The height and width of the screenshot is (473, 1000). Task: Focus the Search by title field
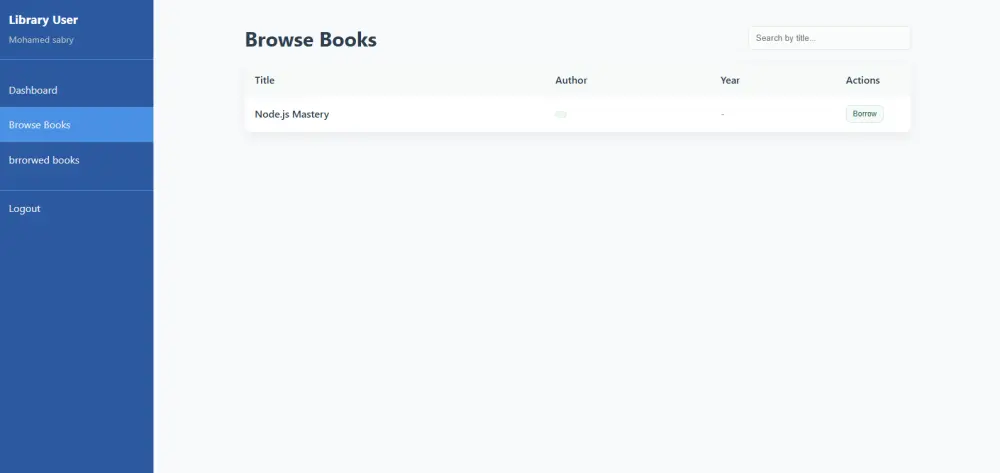tap(829, 38)
